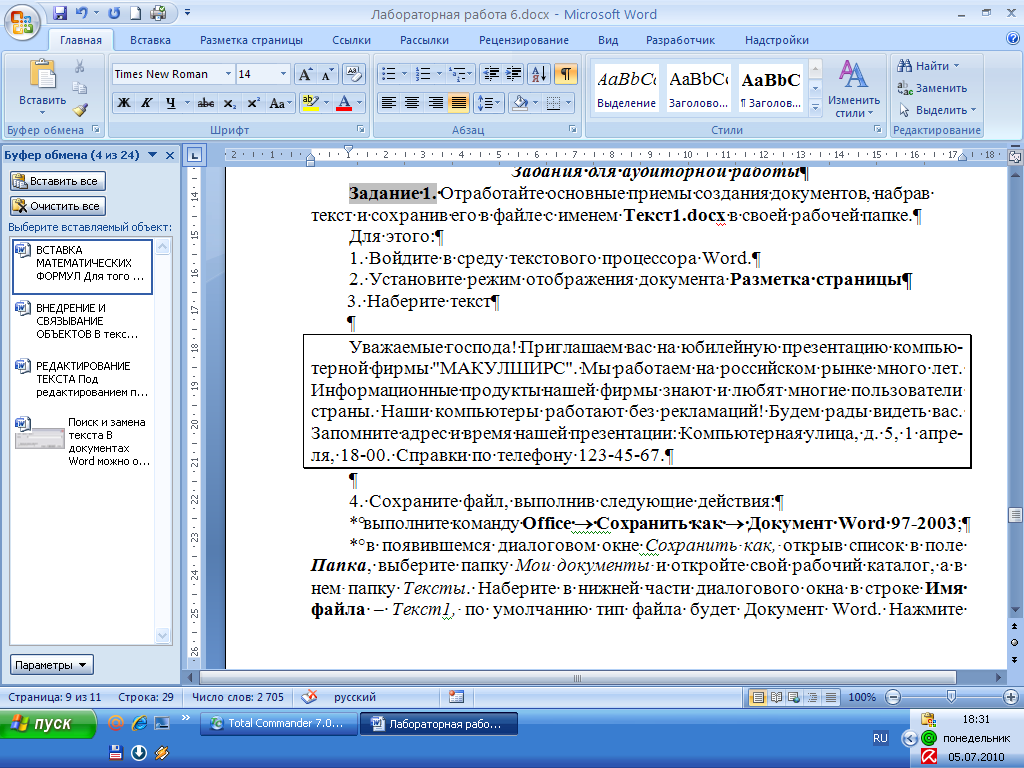
Task: Open Start menu пуск button
Action: [47, 724]
